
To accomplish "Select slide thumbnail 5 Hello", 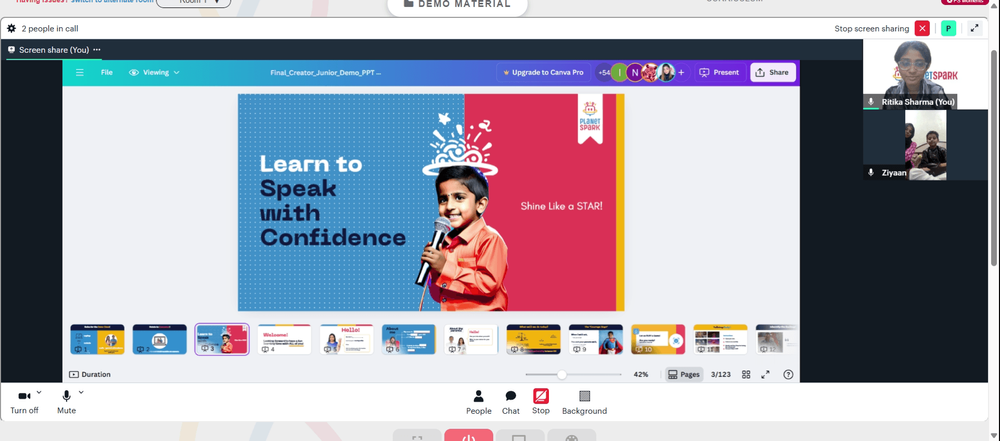I will click(x=346, y=340).
